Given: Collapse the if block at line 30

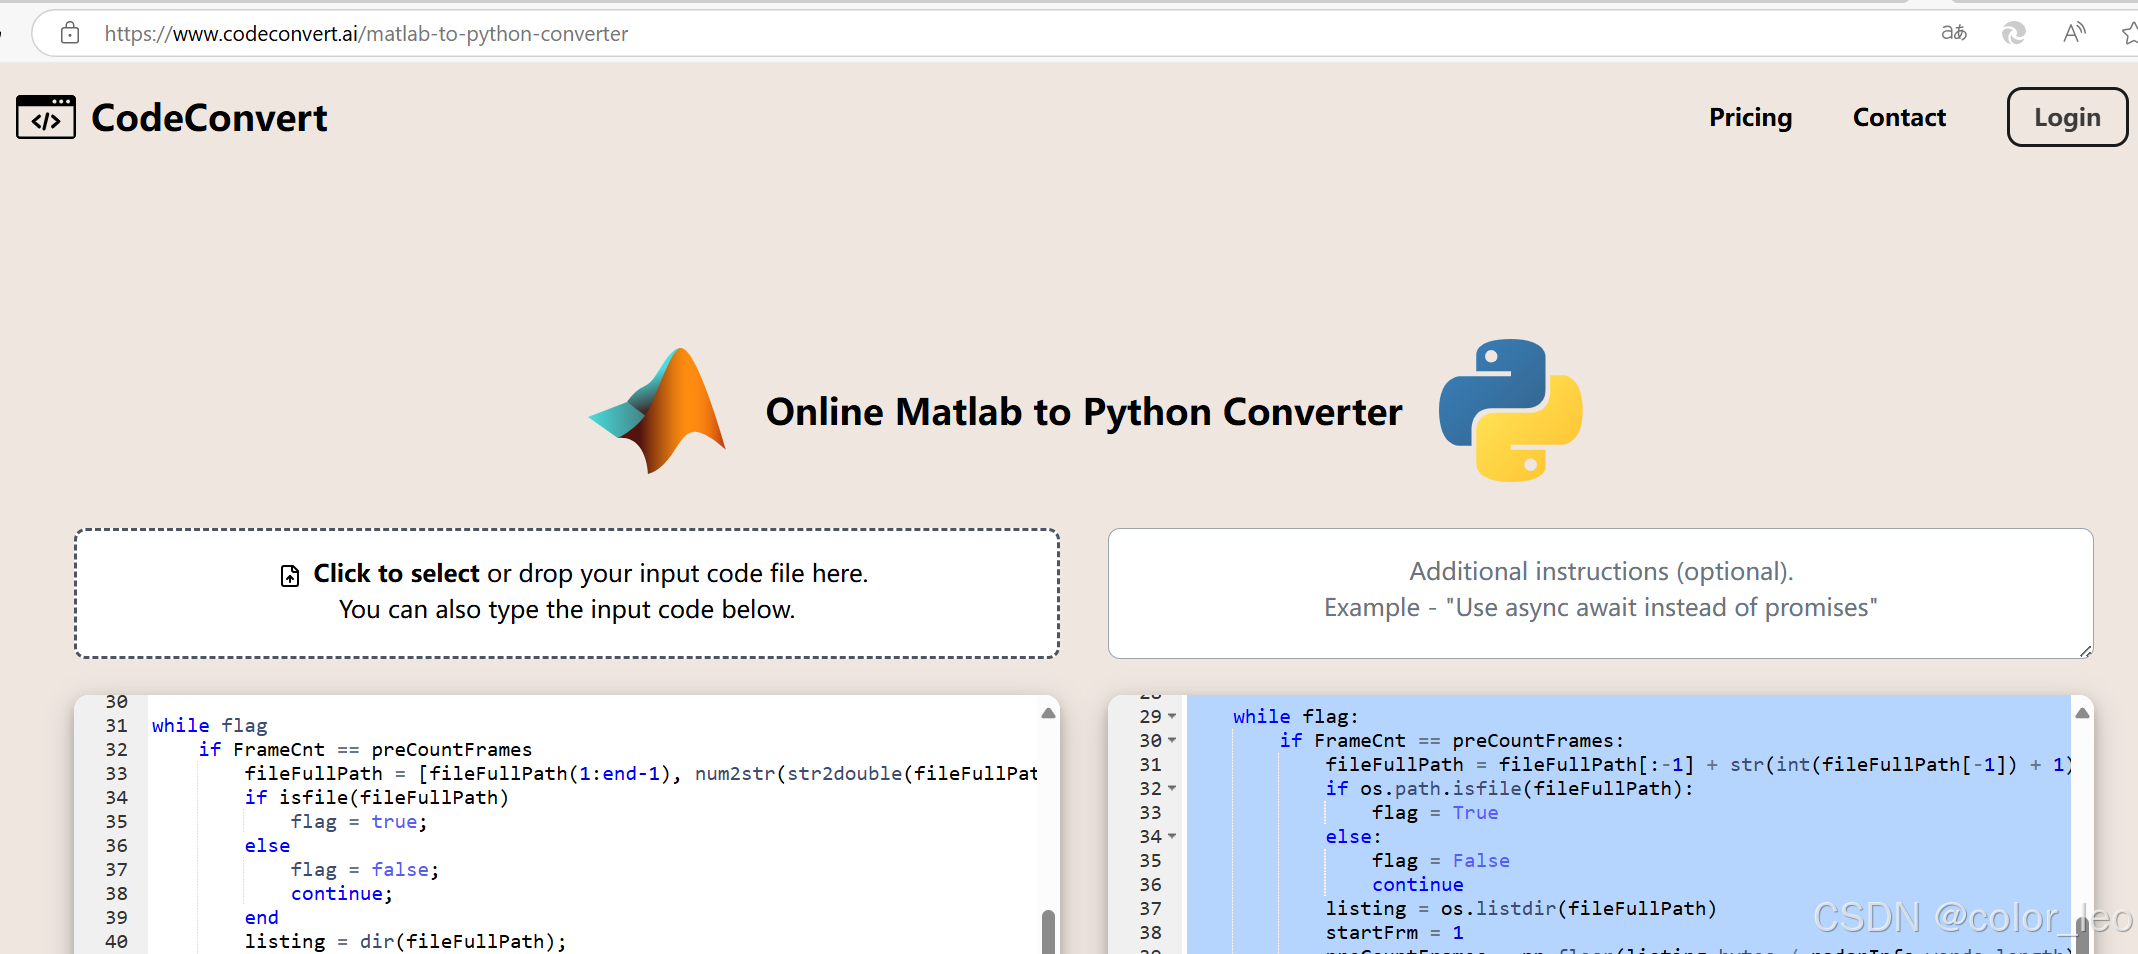Looking at the screenshot, I should (1171, 741).
